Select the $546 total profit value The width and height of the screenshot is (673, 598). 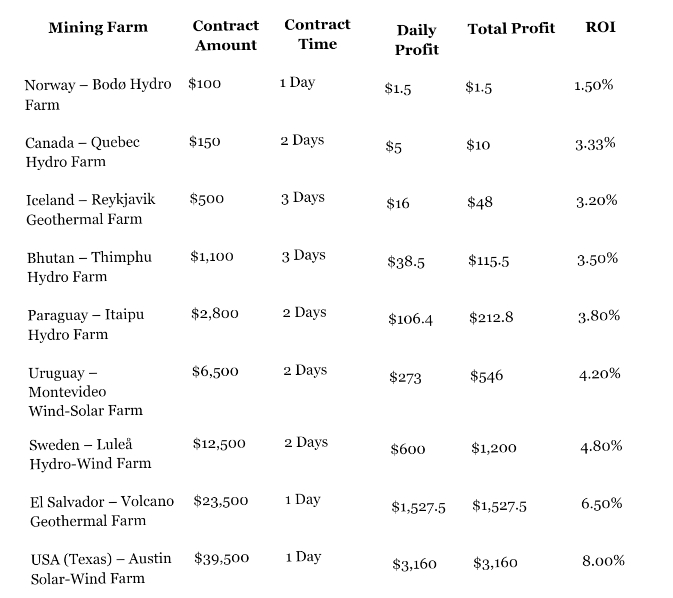[486, 376]
